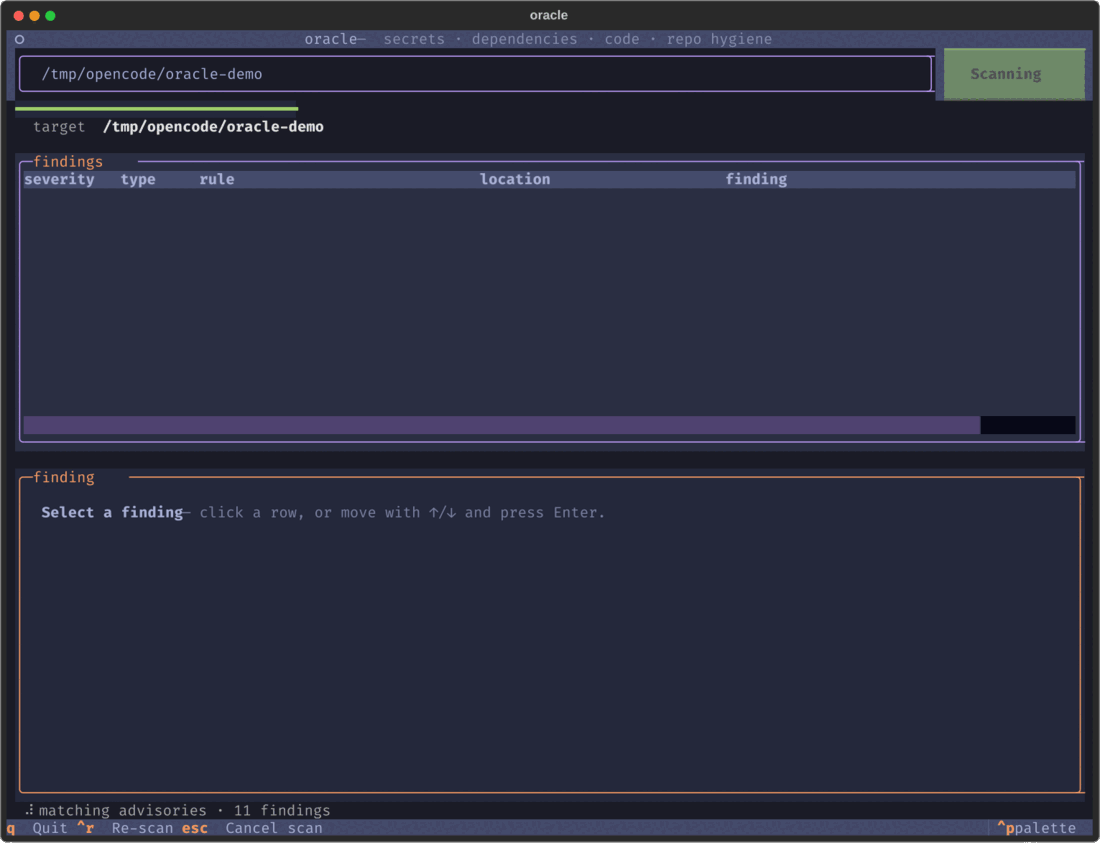Click the header subtitle 'secrets · dependencies · code · repo hygiene'

point(577,39)
